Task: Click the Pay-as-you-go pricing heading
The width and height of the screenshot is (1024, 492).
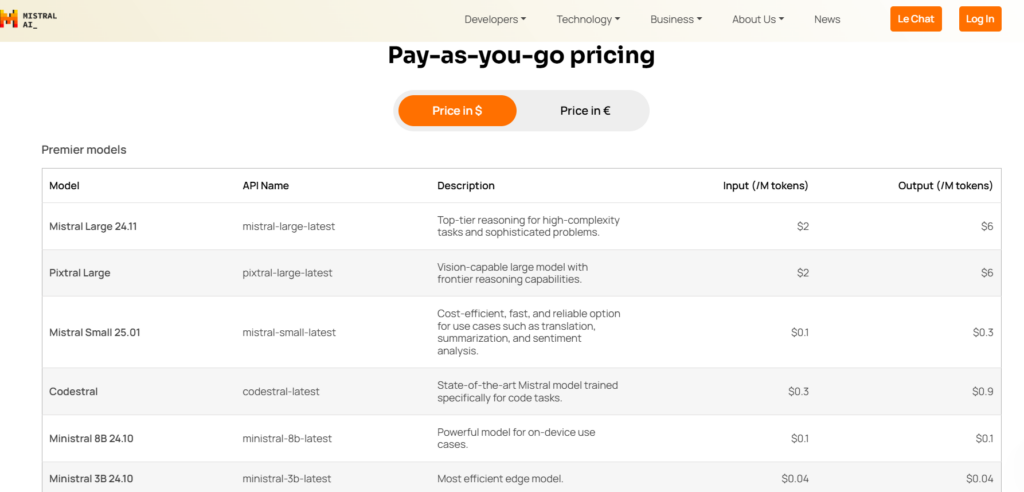Action: coord(521,56)
